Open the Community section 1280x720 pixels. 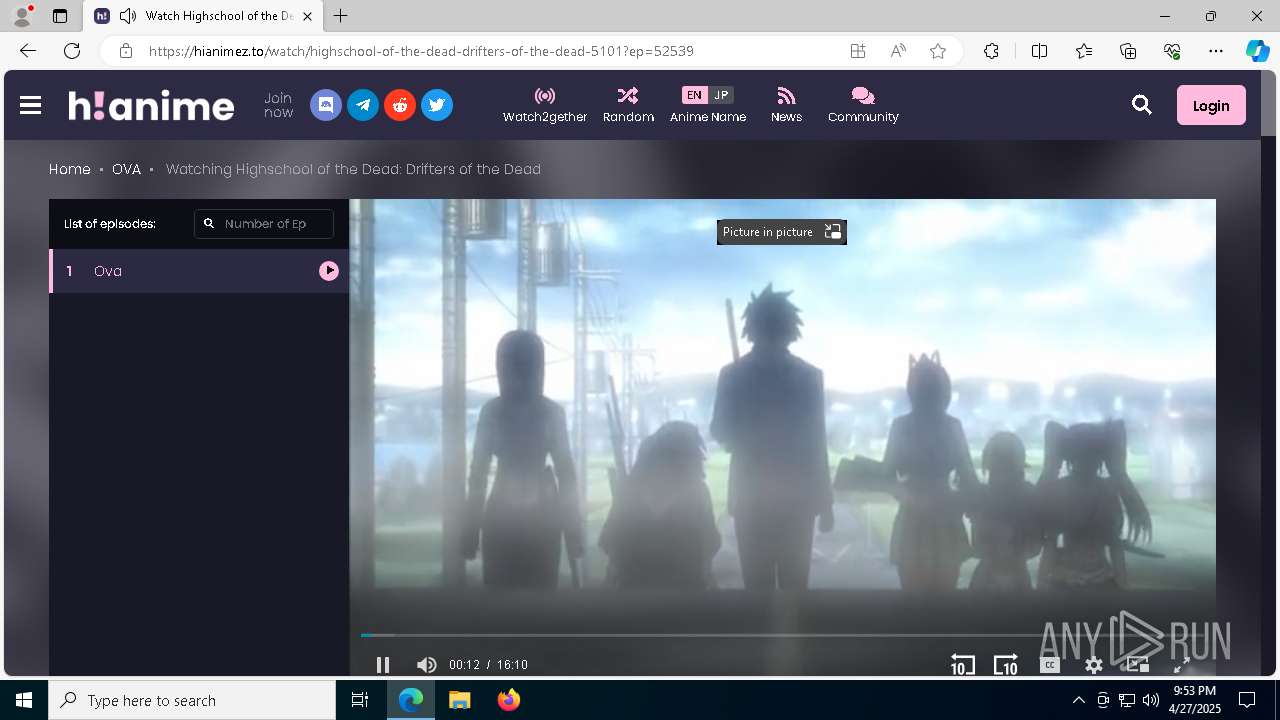point(863,105)
